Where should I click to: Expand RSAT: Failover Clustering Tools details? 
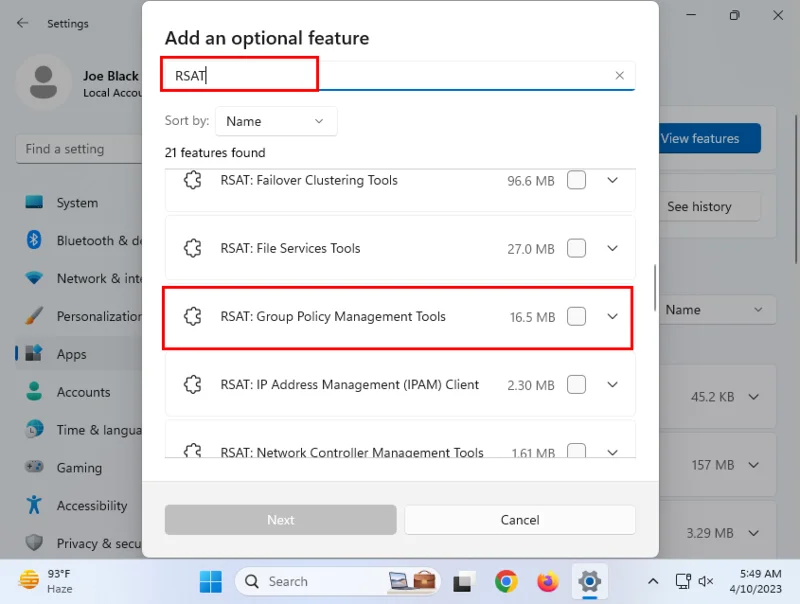click(612, 180)
